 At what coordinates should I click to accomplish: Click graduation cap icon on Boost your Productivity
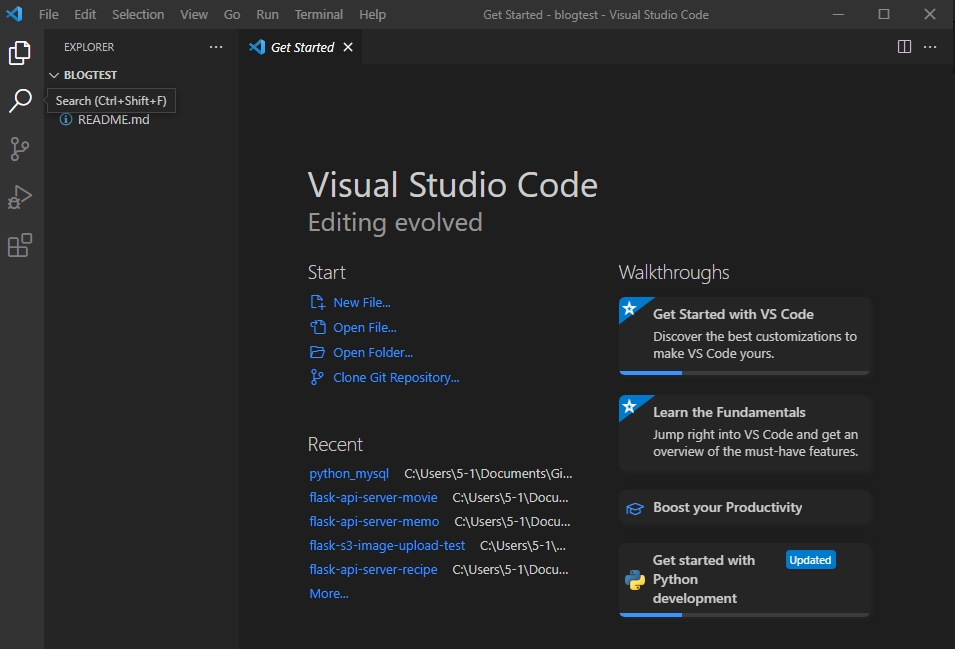(635, 508)
